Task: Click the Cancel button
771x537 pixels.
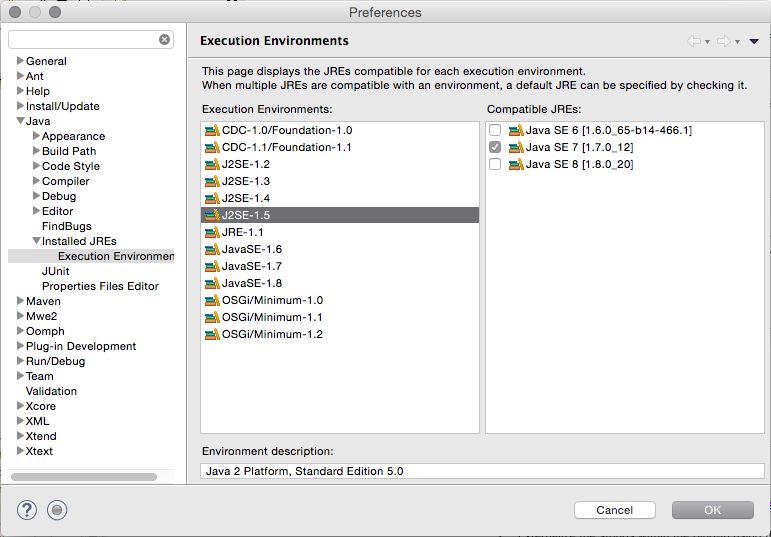Action: (615, 510)
